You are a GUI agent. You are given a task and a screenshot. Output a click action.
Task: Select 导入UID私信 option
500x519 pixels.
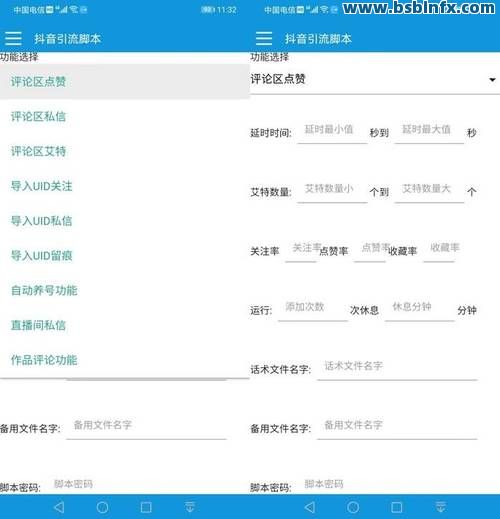point(125,221)
